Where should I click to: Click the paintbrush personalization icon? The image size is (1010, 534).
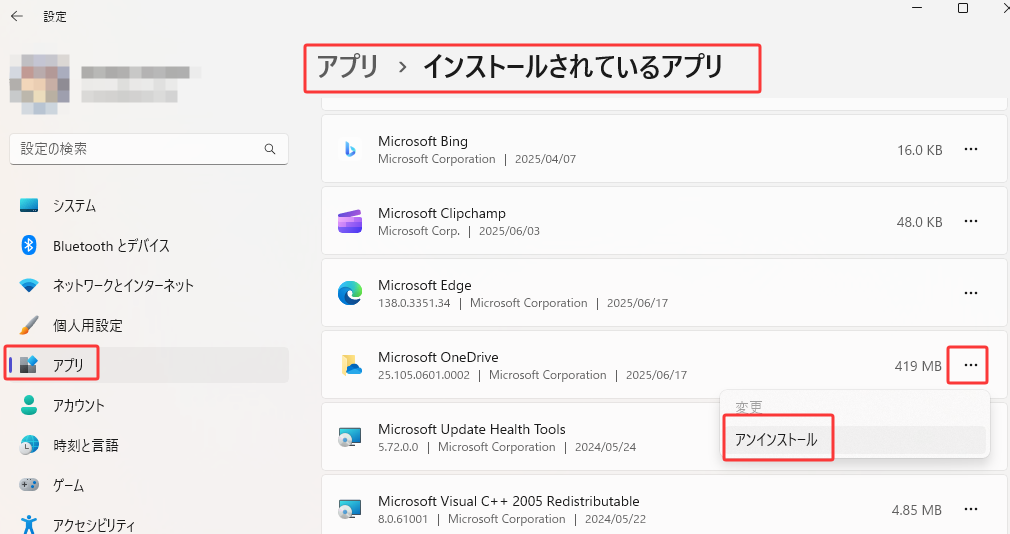point(29,325)
